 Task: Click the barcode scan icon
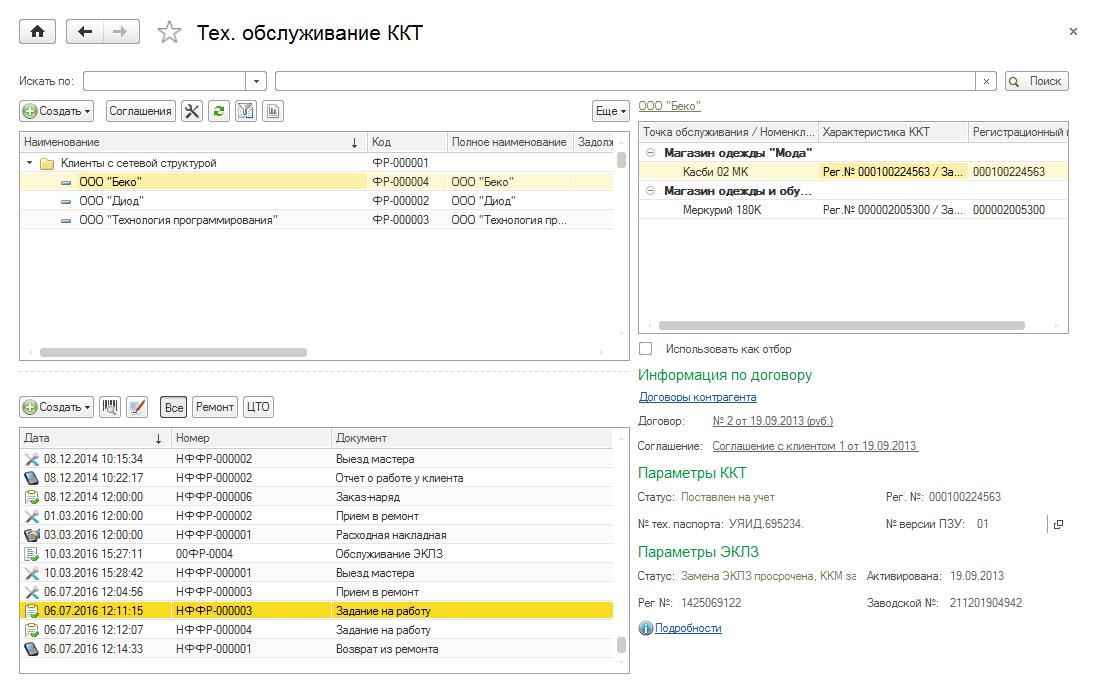pyautogui.click(x=110, y=407)
